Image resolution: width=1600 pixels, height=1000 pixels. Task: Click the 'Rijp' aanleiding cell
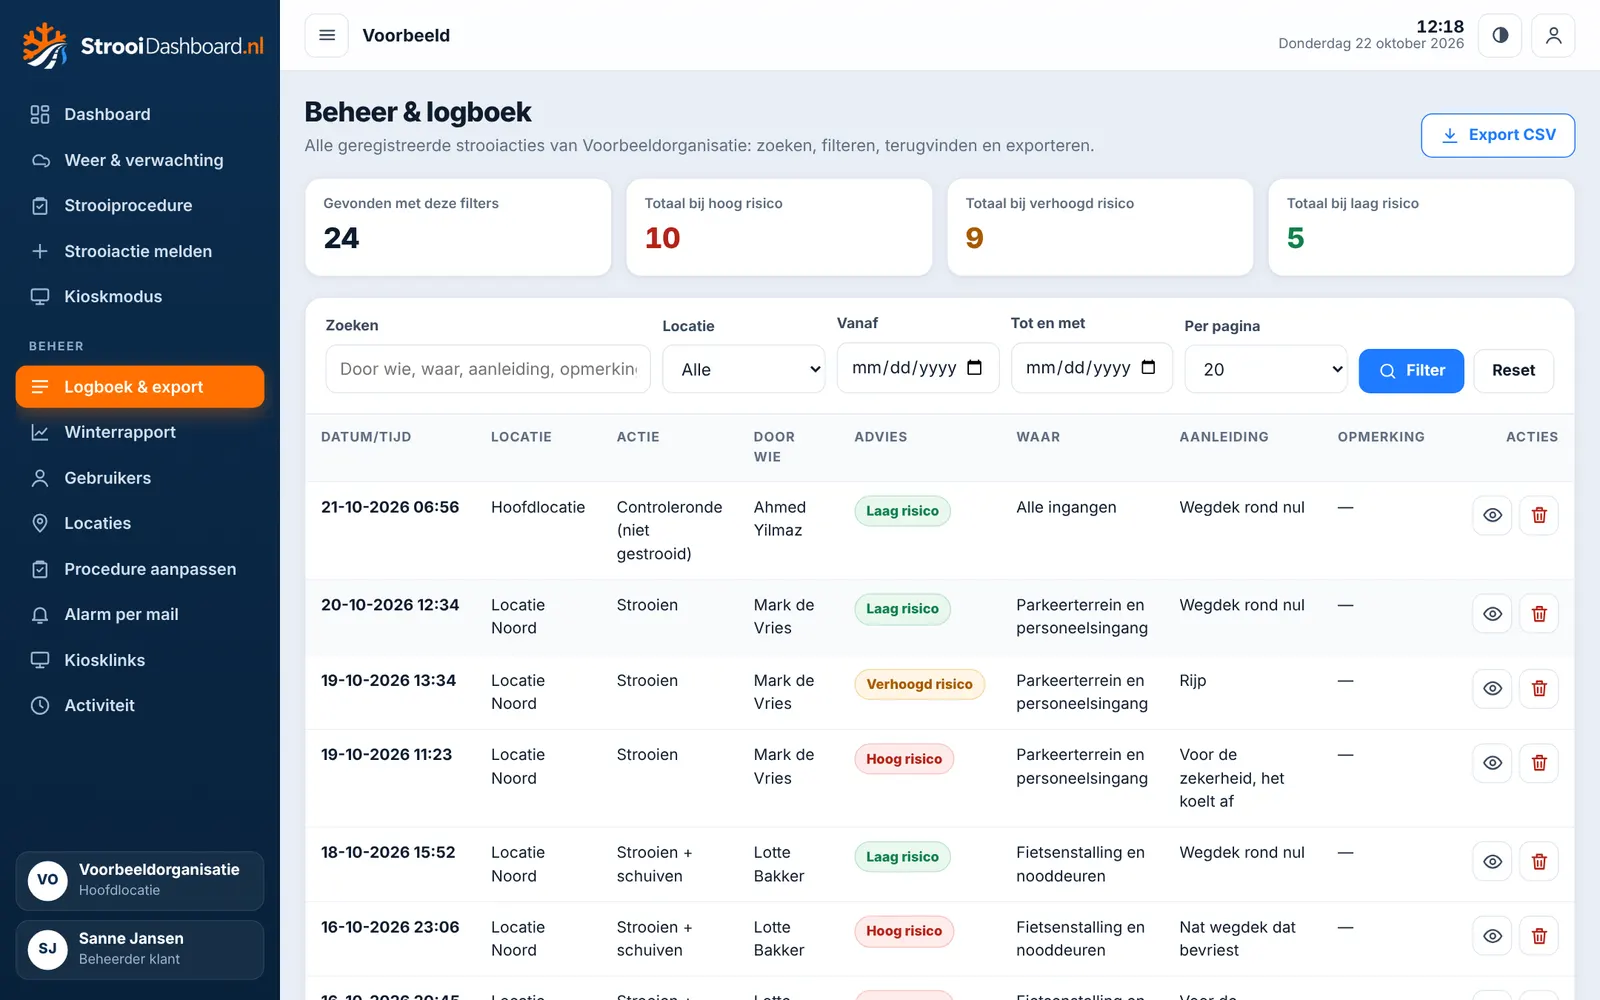click(x=1193, y=680)
